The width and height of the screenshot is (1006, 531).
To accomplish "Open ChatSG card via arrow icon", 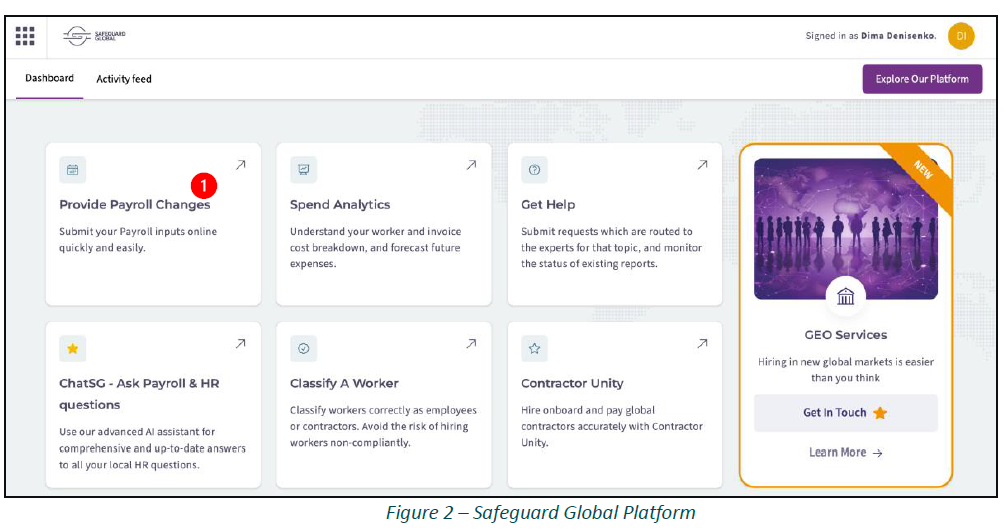I will (241, 344).
